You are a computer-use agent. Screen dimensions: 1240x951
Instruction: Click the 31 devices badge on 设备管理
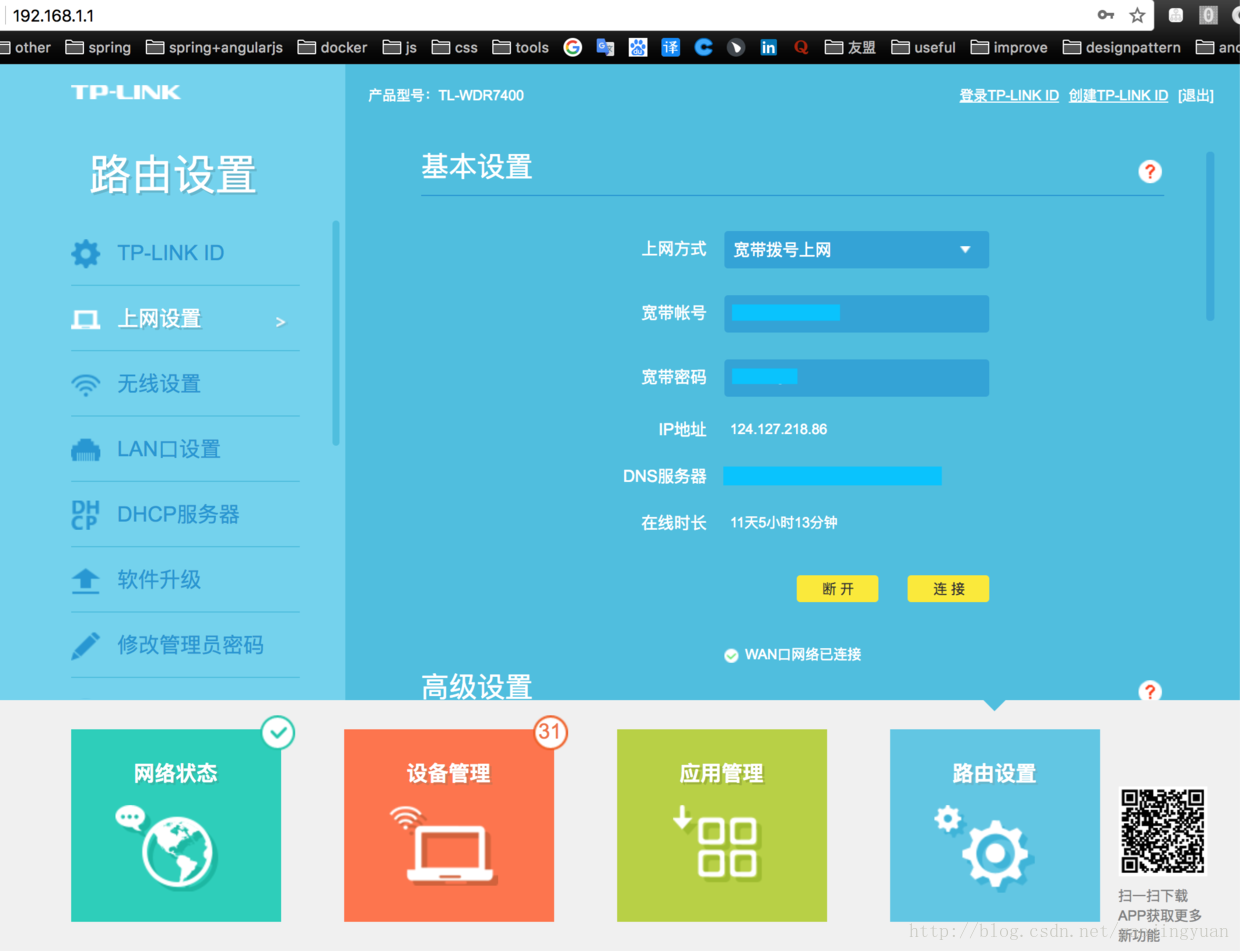point(549,732)
